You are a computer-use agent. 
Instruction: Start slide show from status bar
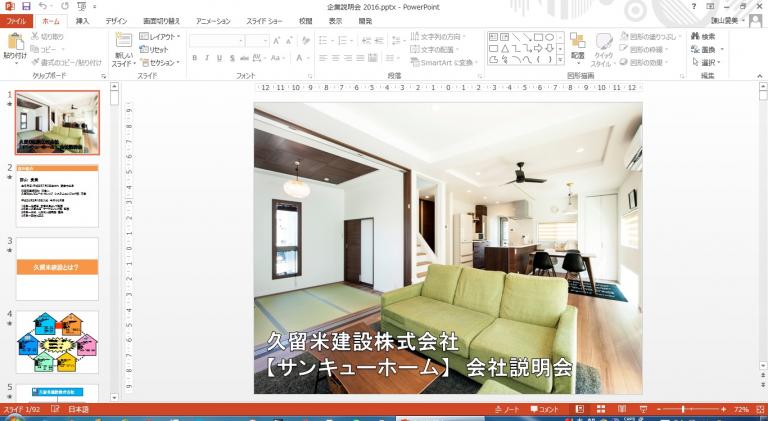[x=644, y=409]
